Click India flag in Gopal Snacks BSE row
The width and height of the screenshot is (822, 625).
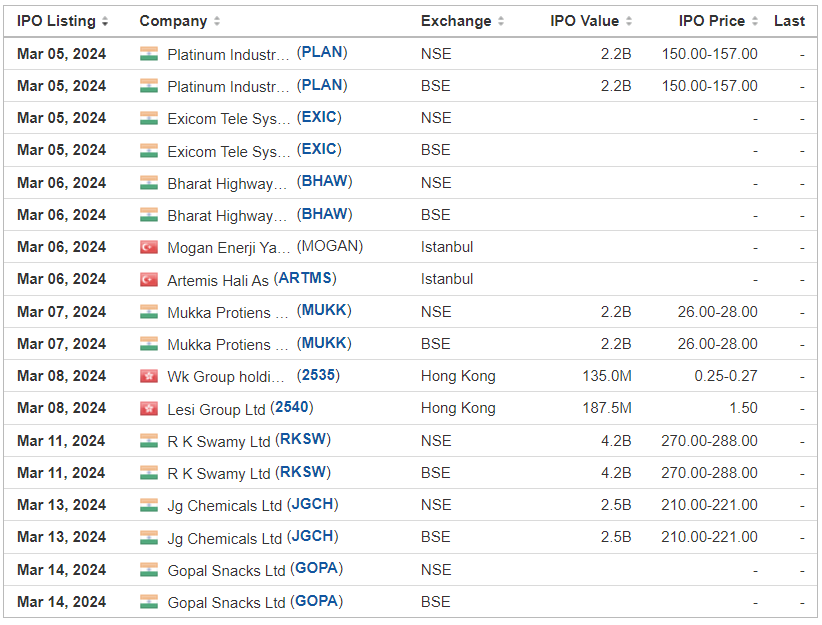coord(149,602)
